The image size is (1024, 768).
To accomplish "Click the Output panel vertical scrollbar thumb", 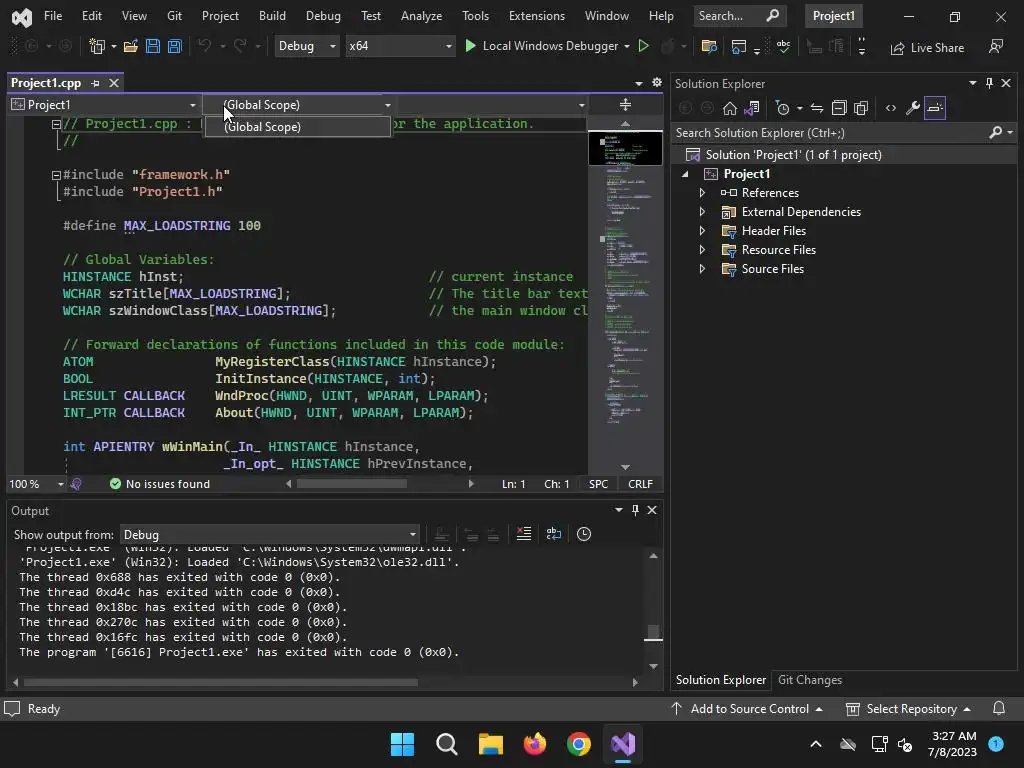I will coord(653,632).
